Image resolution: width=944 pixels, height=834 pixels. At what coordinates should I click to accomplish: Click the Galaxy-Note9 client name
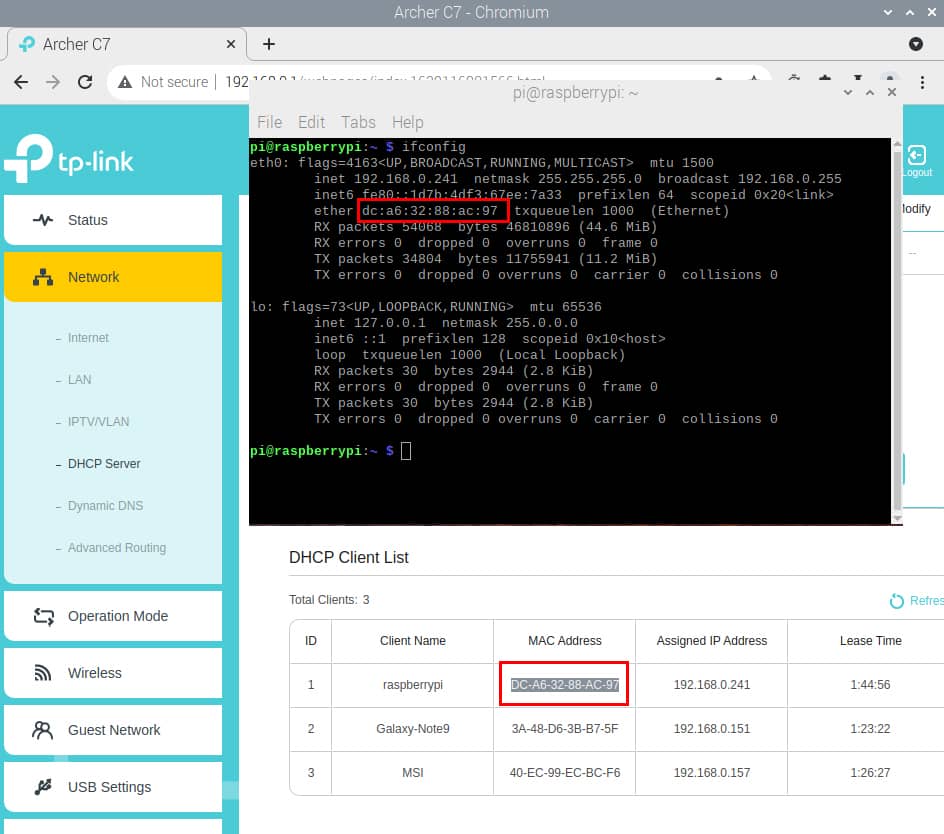click(x=412, y=729)
